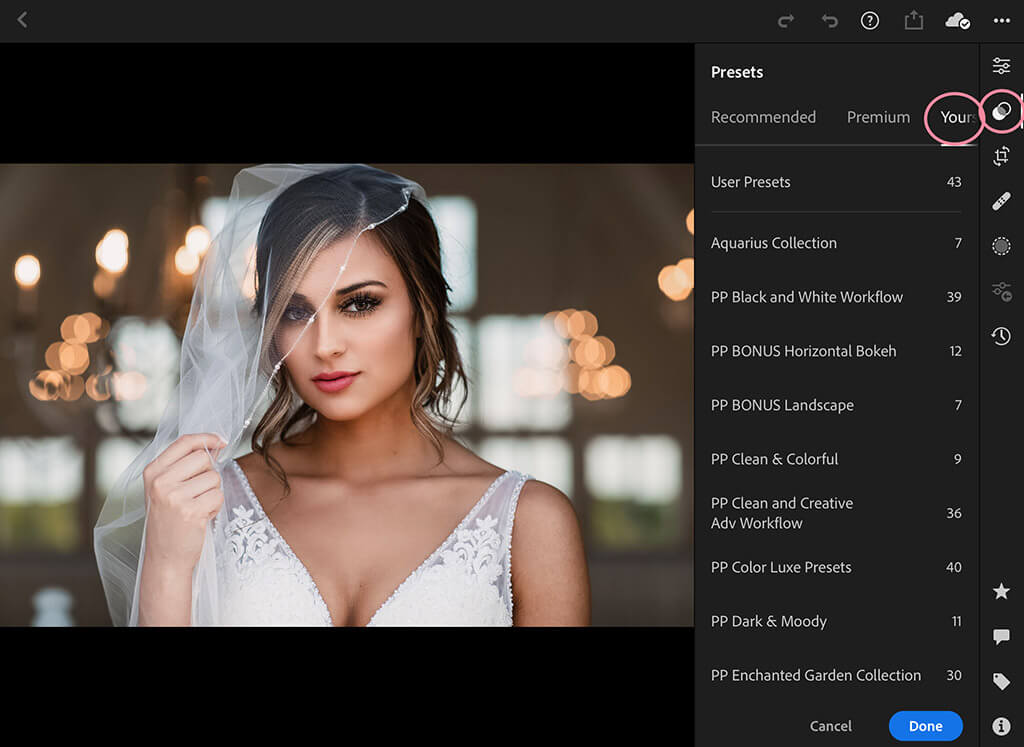This screenshot has height=747, width=1024.
Task: Go back with the top-left arrow
Action: 22,20
